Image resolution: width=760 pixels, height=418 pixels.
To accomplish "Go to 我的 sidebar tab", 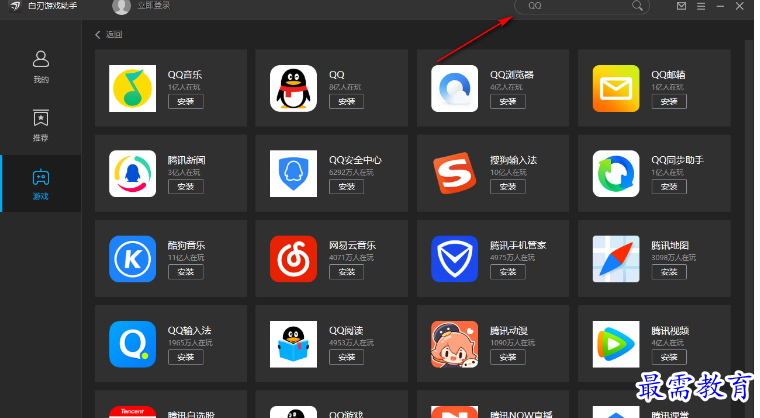I will point(41,67).
